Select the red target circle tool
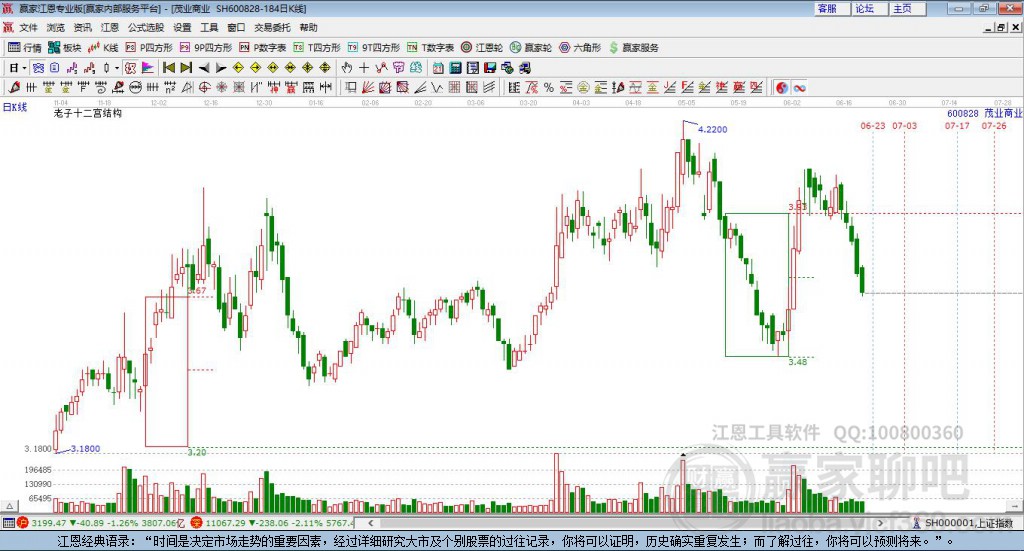Screen dimensions: 1024x551 click(204, 87)
